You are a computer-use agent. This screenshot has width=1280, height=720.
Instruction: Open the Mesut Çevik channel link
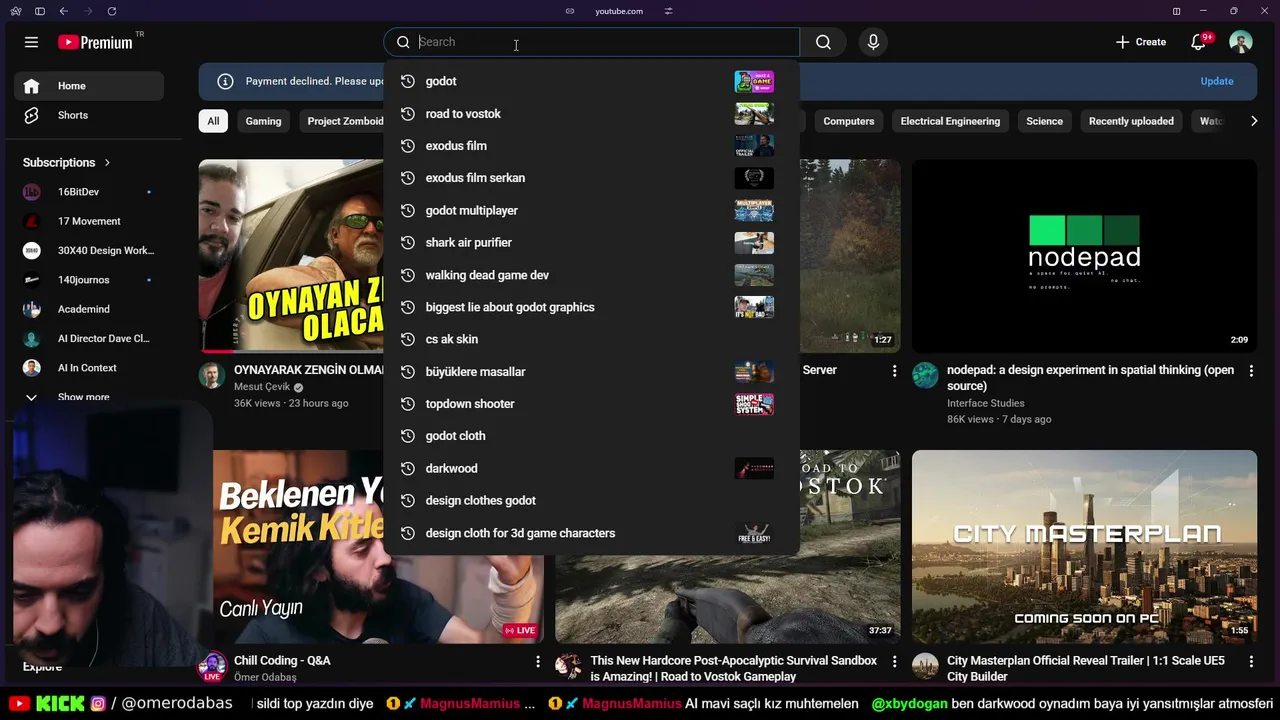(x=262, y=387)
